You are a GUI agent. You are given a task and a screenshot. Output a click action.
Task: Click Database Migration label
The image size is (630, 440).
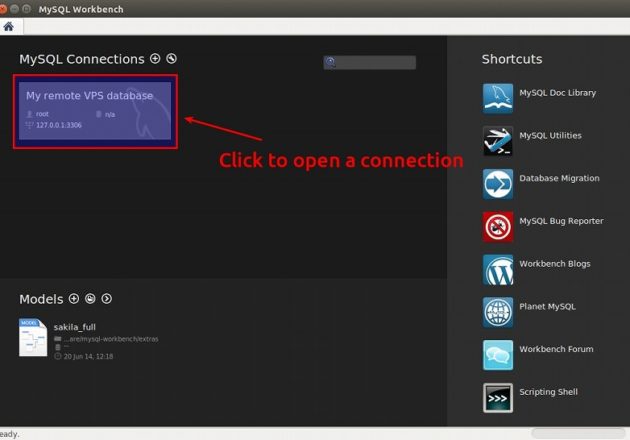(x=559, y=178)
